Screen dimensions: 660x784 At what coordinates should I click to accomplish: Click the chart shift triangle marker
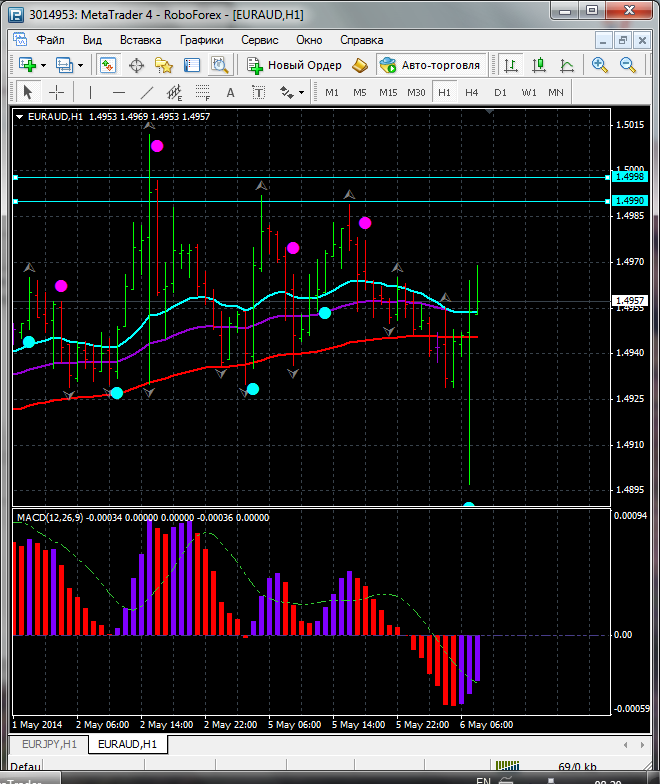pos(490,112)
